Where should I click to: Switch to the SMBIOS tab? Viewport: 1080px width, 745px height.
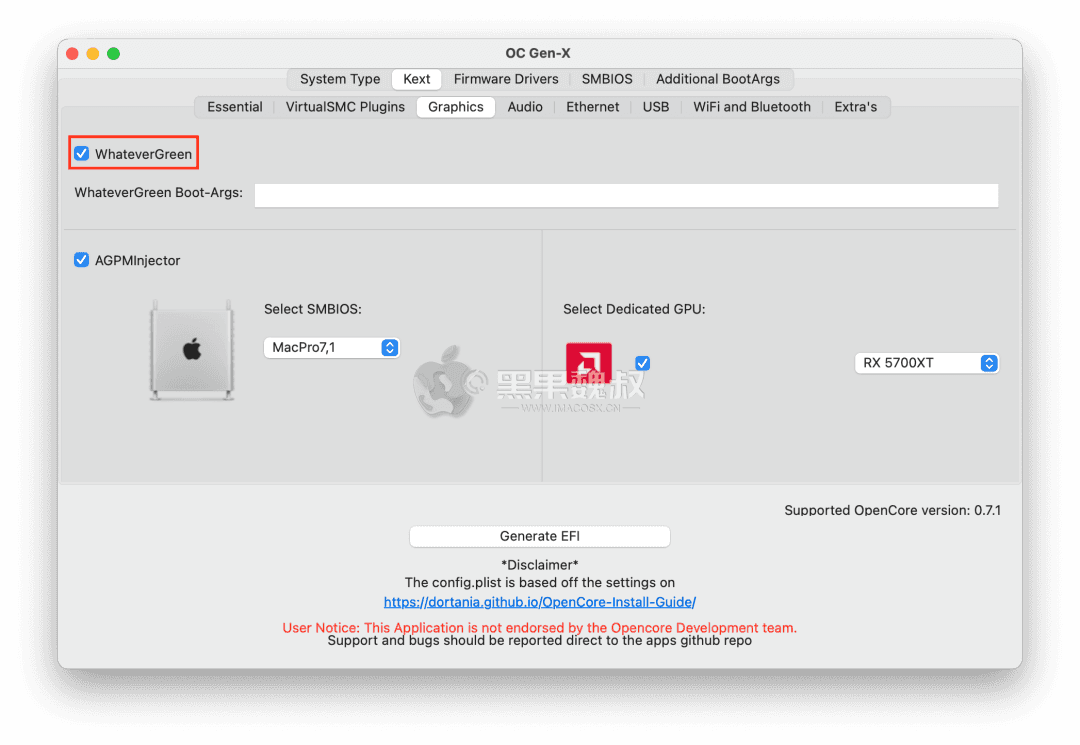point(606,78)
